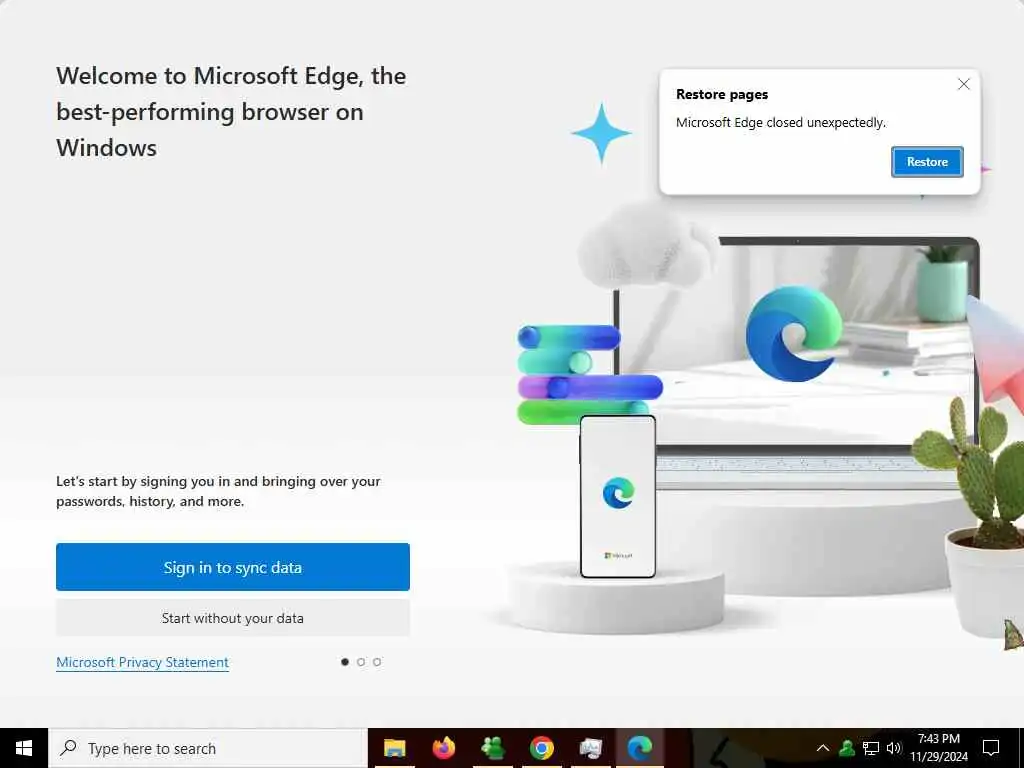Show hidden system tray icons
Image resolution: width=1024 pixels, height=768 pixels.
(x=823, y=748)
